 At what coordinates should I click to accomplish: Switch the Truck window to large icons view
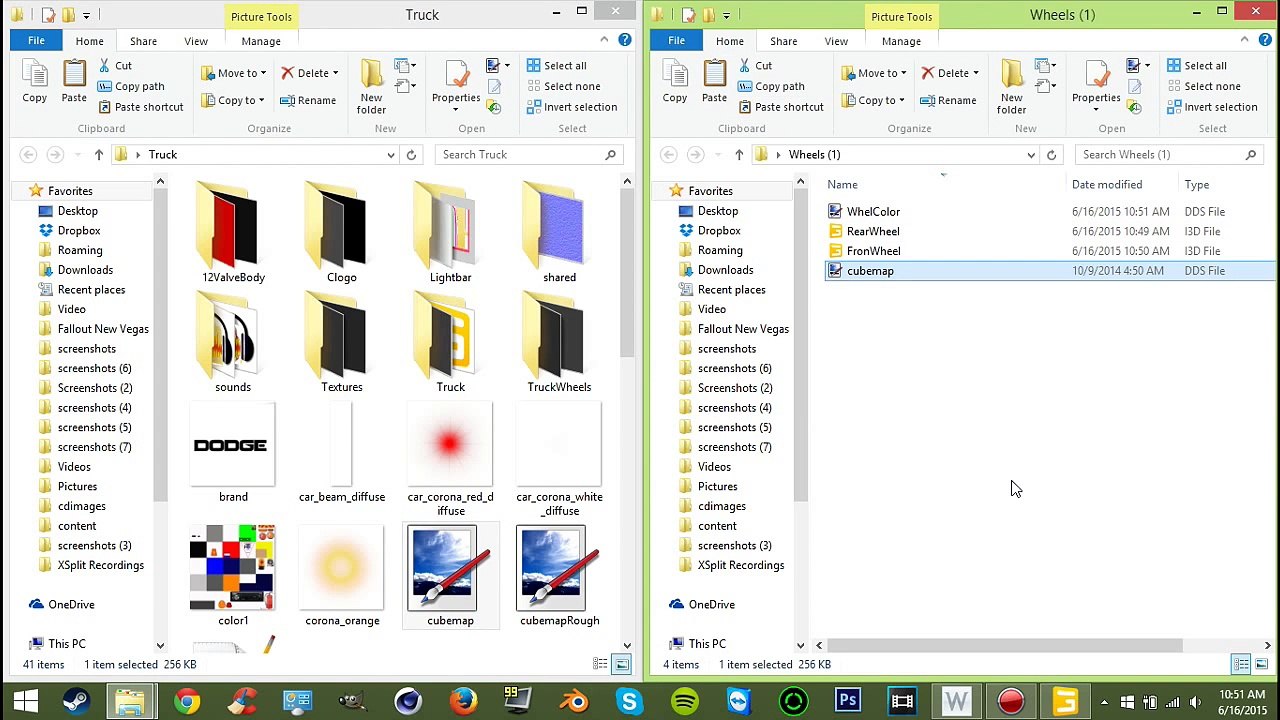coord(621,664)
